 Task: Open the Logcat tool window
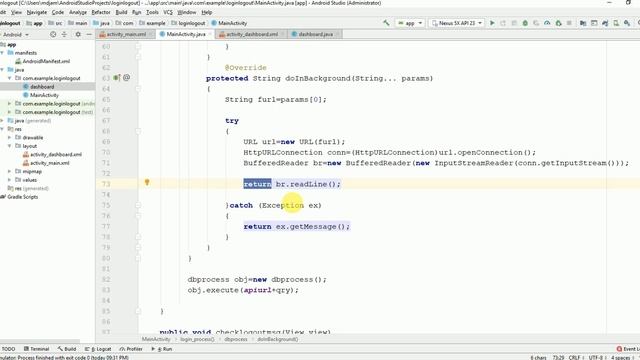pyautogui.click(x=98, y=349)
